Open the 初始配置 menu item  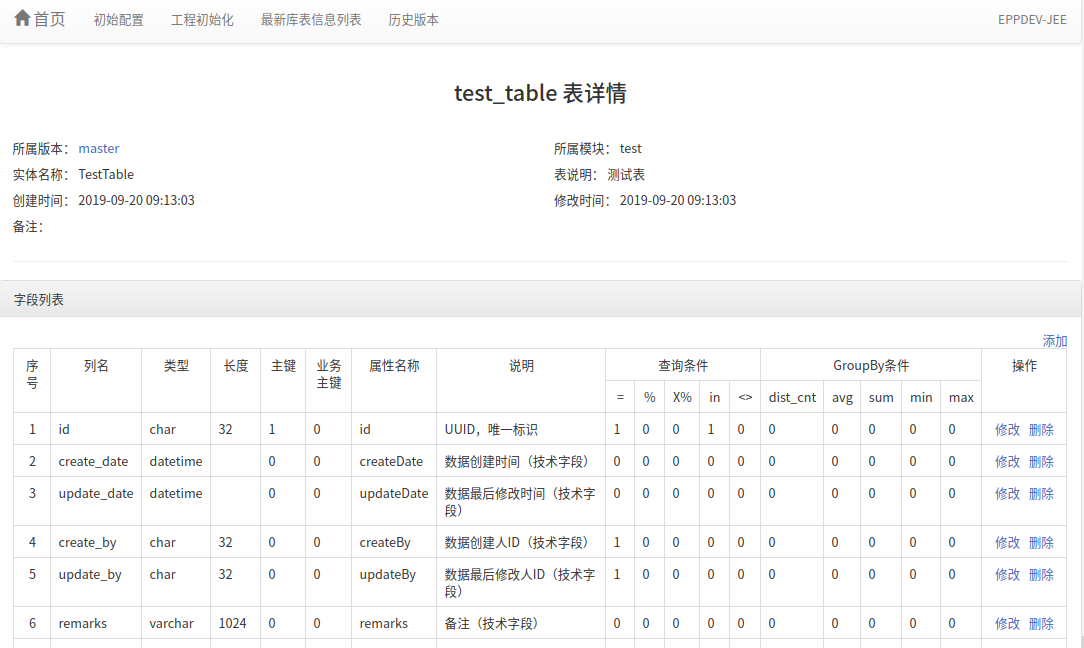point(118,20)
